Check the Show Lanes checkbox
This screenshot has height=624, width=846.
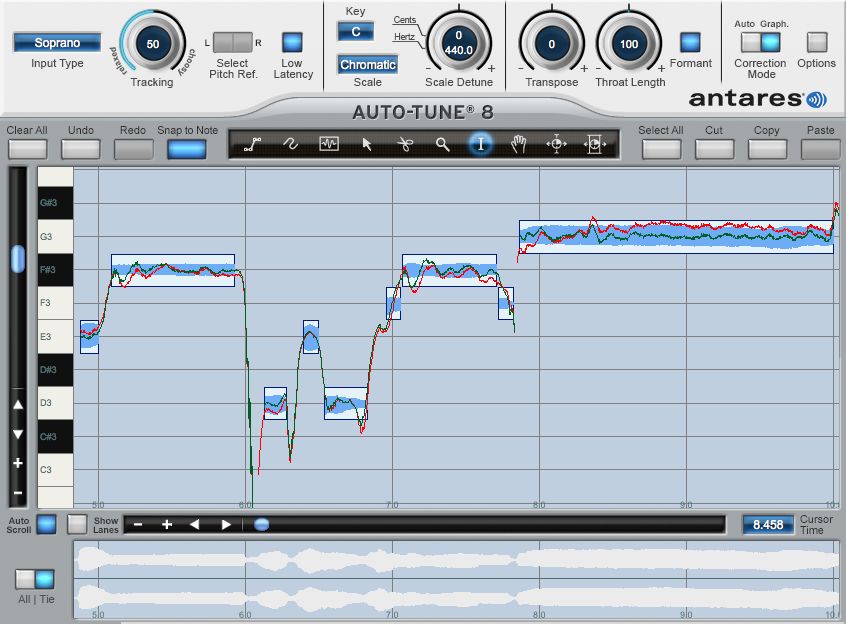click(78, 524)
